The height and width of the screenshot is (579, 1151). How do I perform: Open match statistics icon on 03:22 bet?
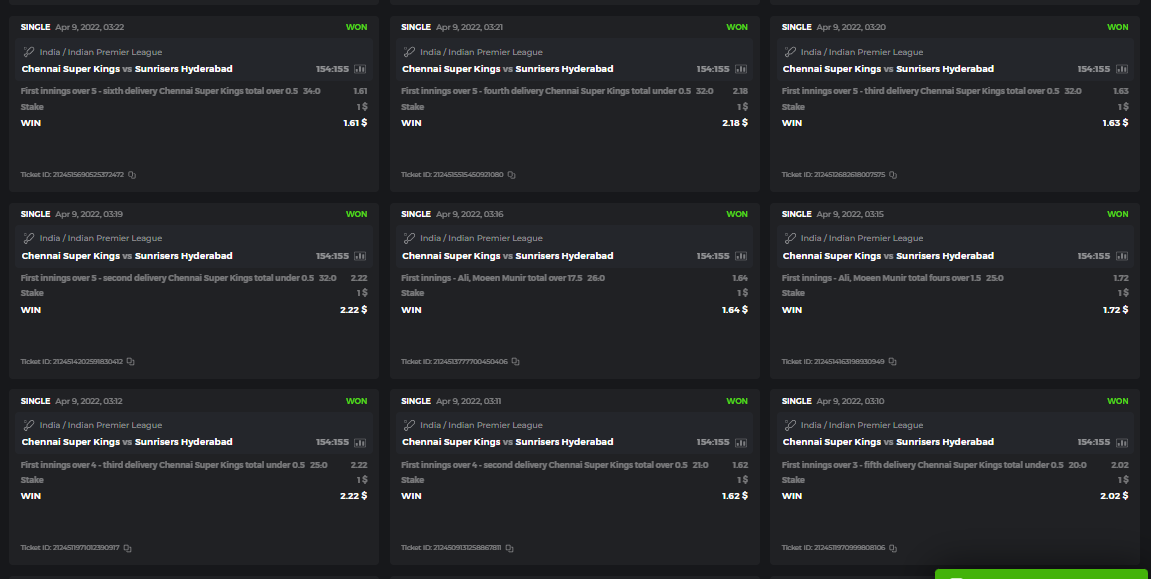pos(361,69)
